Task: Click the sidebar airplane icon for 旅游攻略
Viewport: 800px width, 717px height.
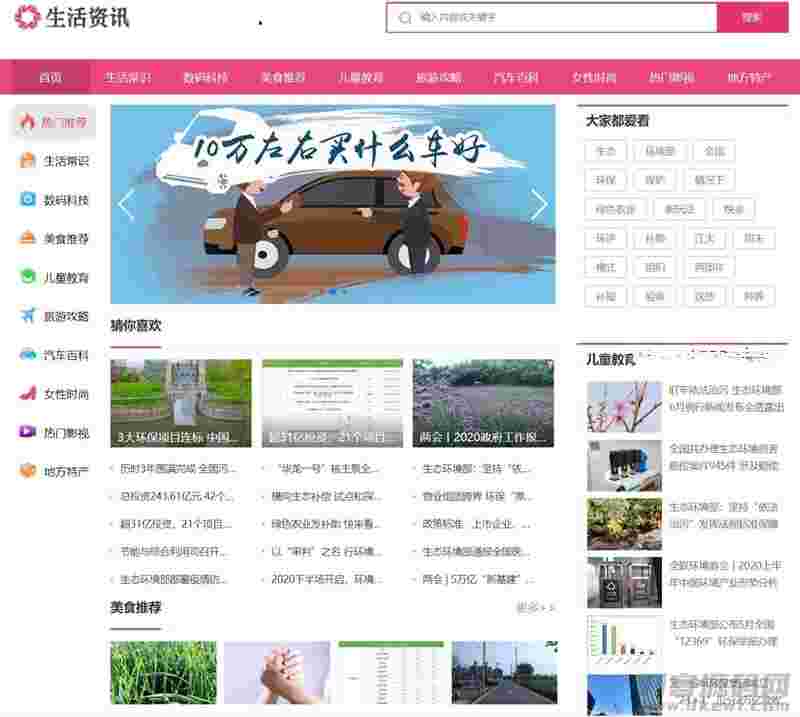Action: click(27, 316)
